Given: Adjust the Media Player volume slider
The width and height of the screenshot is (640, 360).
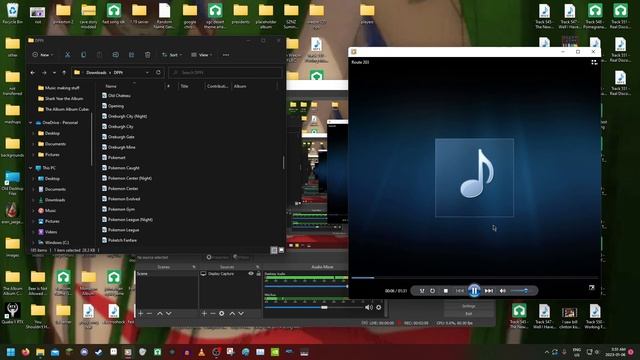Looking at the screenshot, I should (520, 291).
